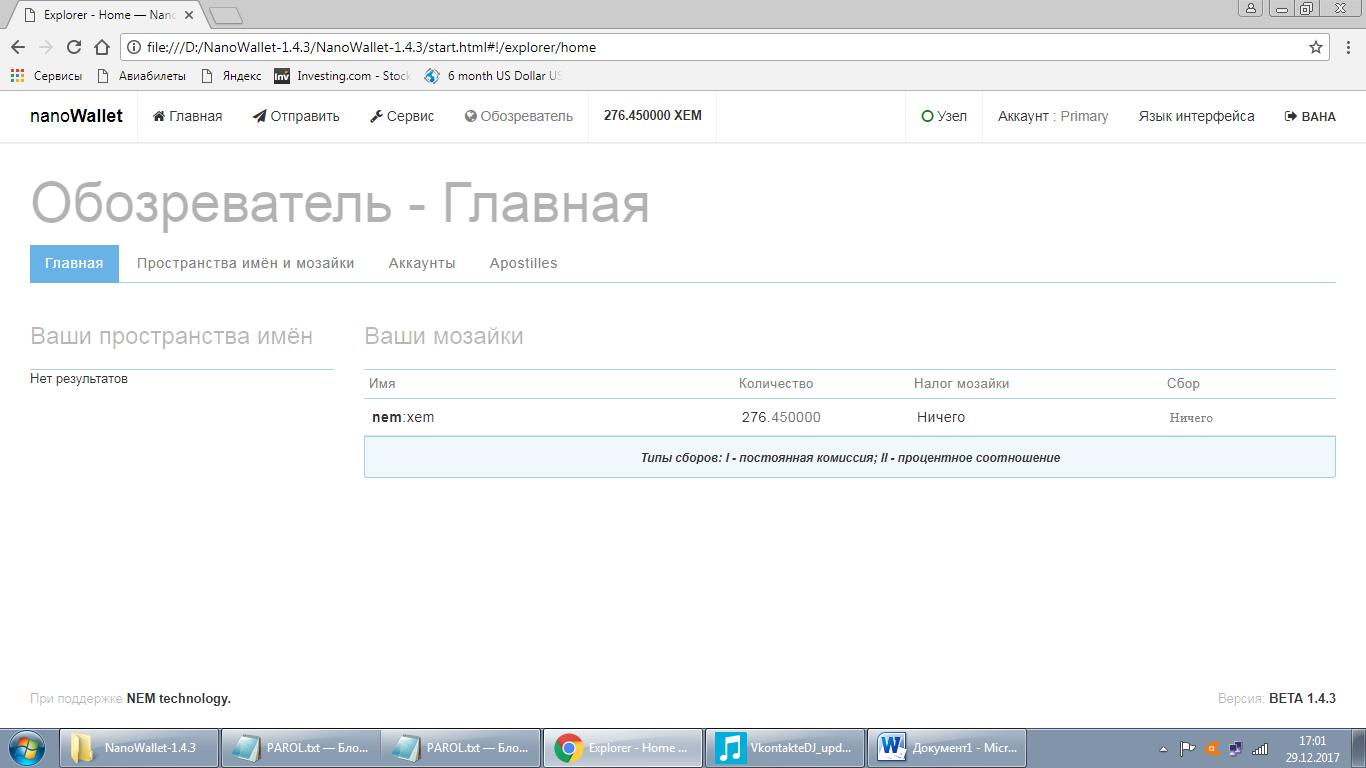The image size is (1366, 768).
Task: Expand Сервис services menu
Action: [x=402, y=116]
